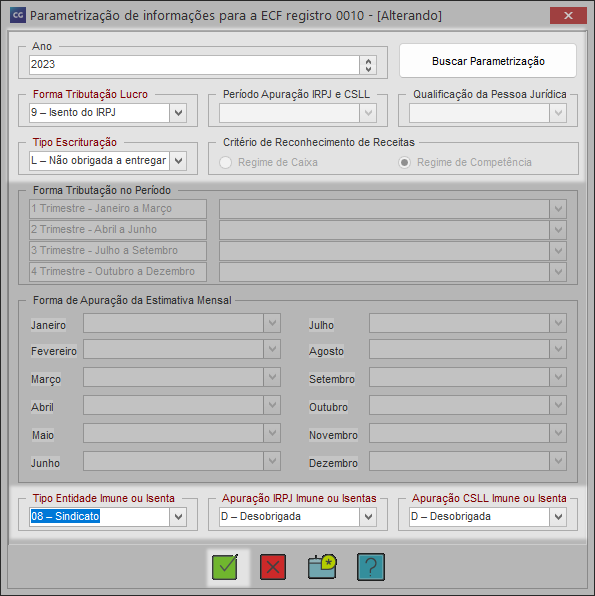Screen dimensions: 595x596
Task: Click the highlighted 08 – Sindicato value
Action: [x=65, y=517]
